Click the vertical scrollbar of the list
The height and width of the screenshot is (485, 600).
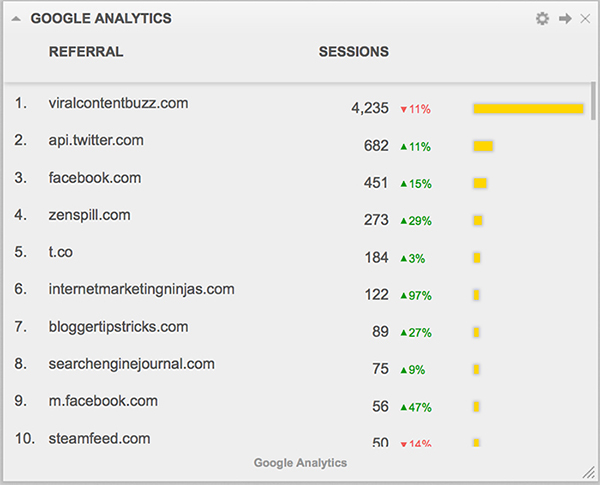594,100
